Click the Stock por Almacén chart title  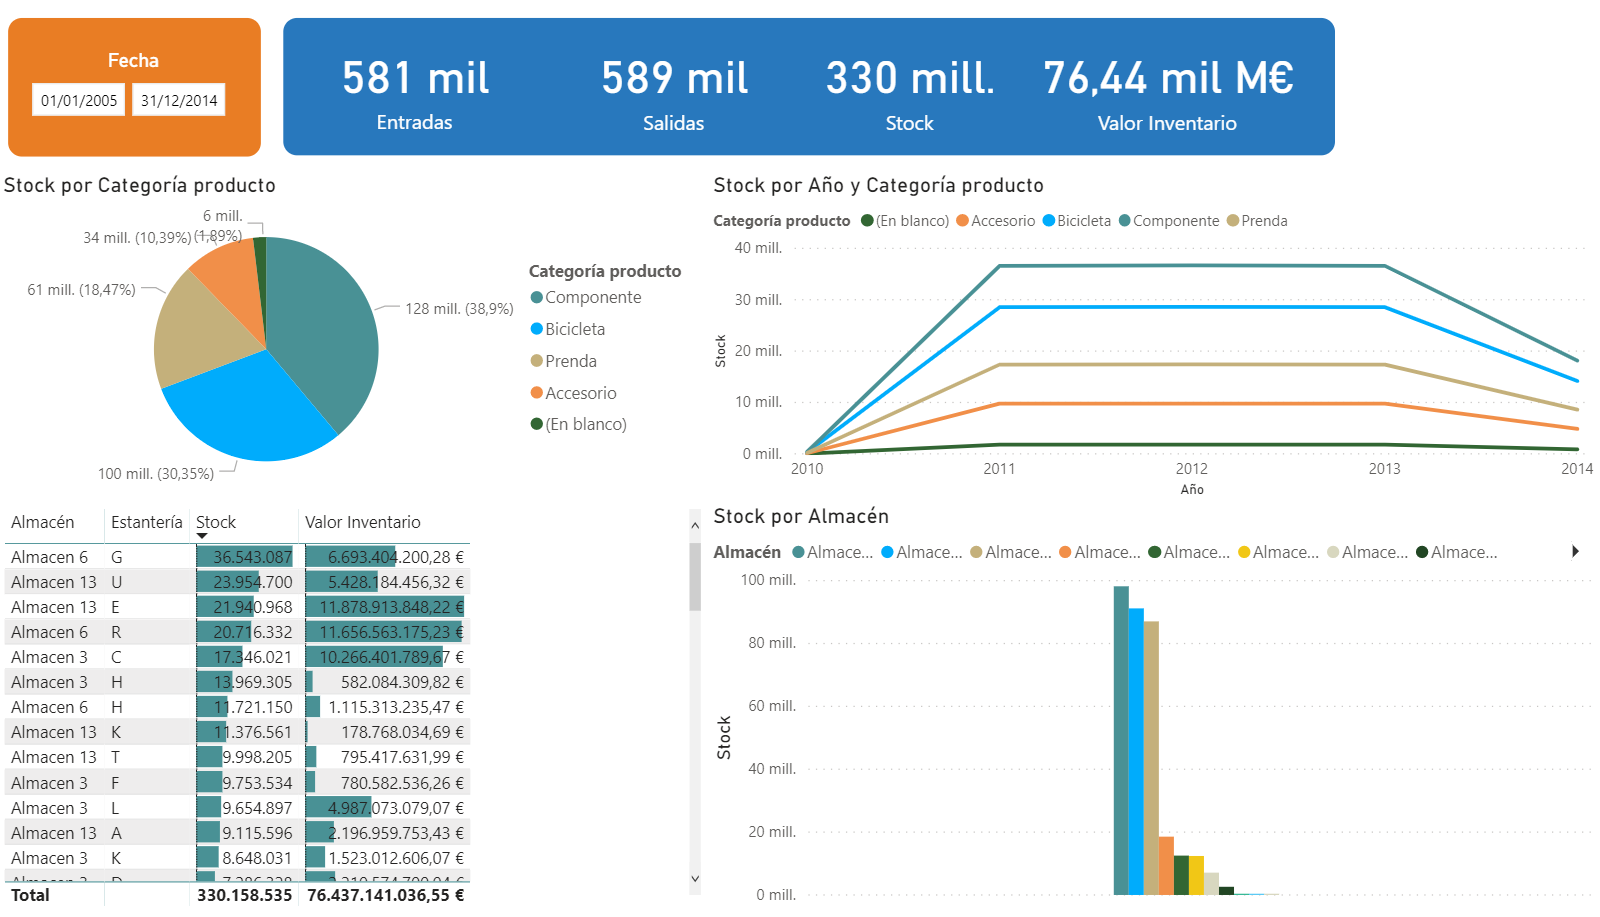tap(801, 516)
